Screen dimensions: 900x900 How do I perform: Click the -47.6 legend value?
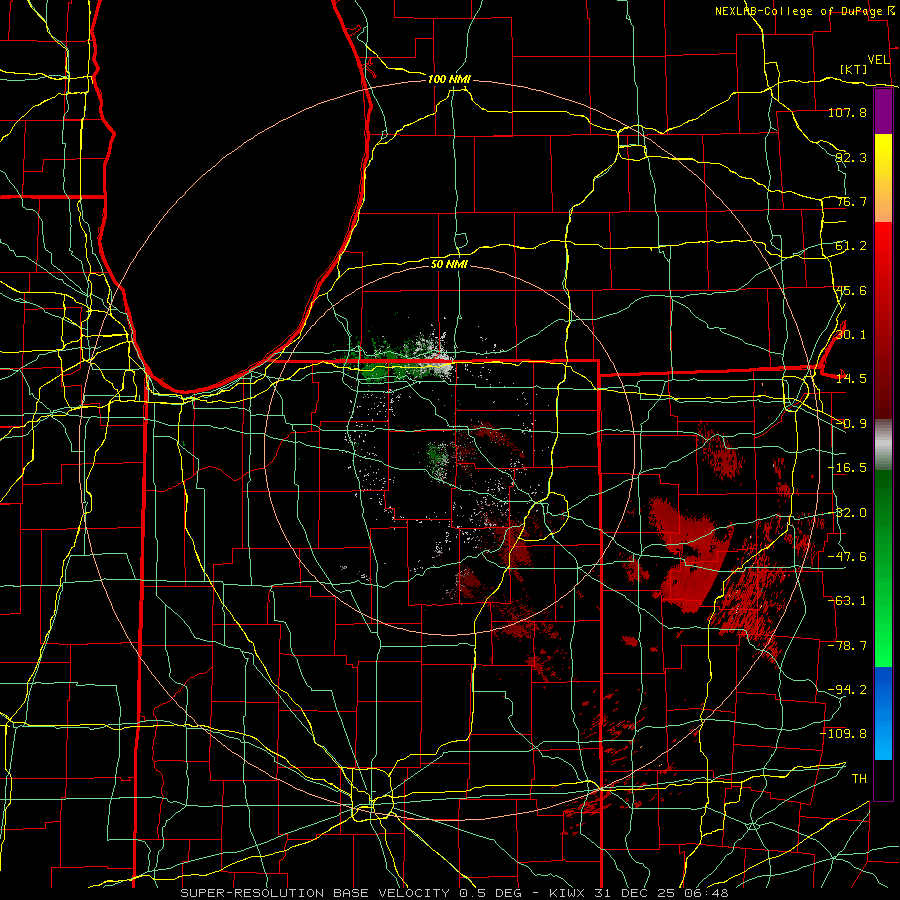847,557
